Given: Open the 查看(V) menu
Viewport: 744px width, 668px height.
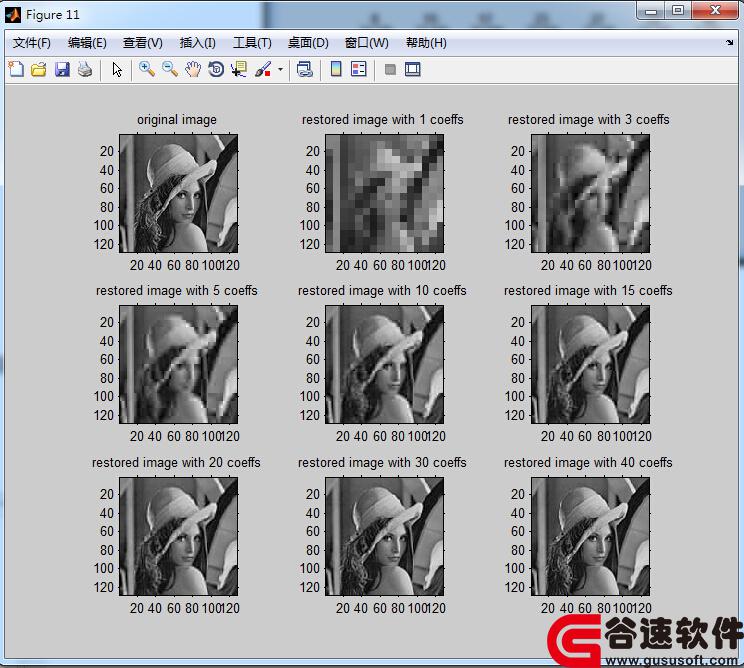Looking at the screenshot, I should (143, 43).
